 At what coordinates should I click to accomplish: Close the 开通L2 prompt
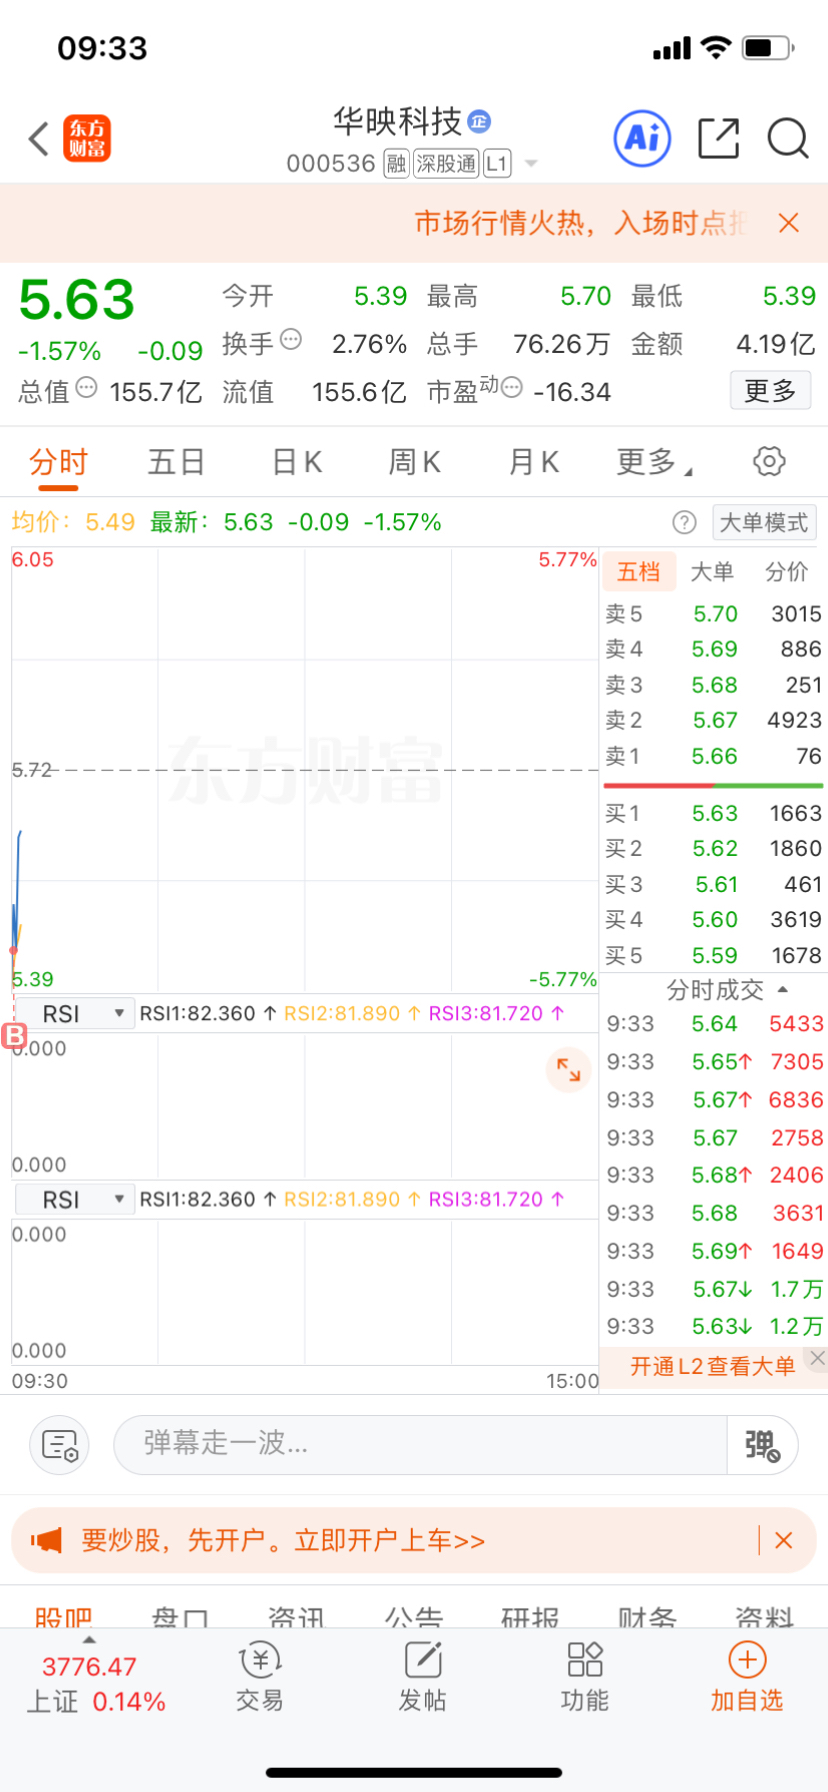point(817,1358)
